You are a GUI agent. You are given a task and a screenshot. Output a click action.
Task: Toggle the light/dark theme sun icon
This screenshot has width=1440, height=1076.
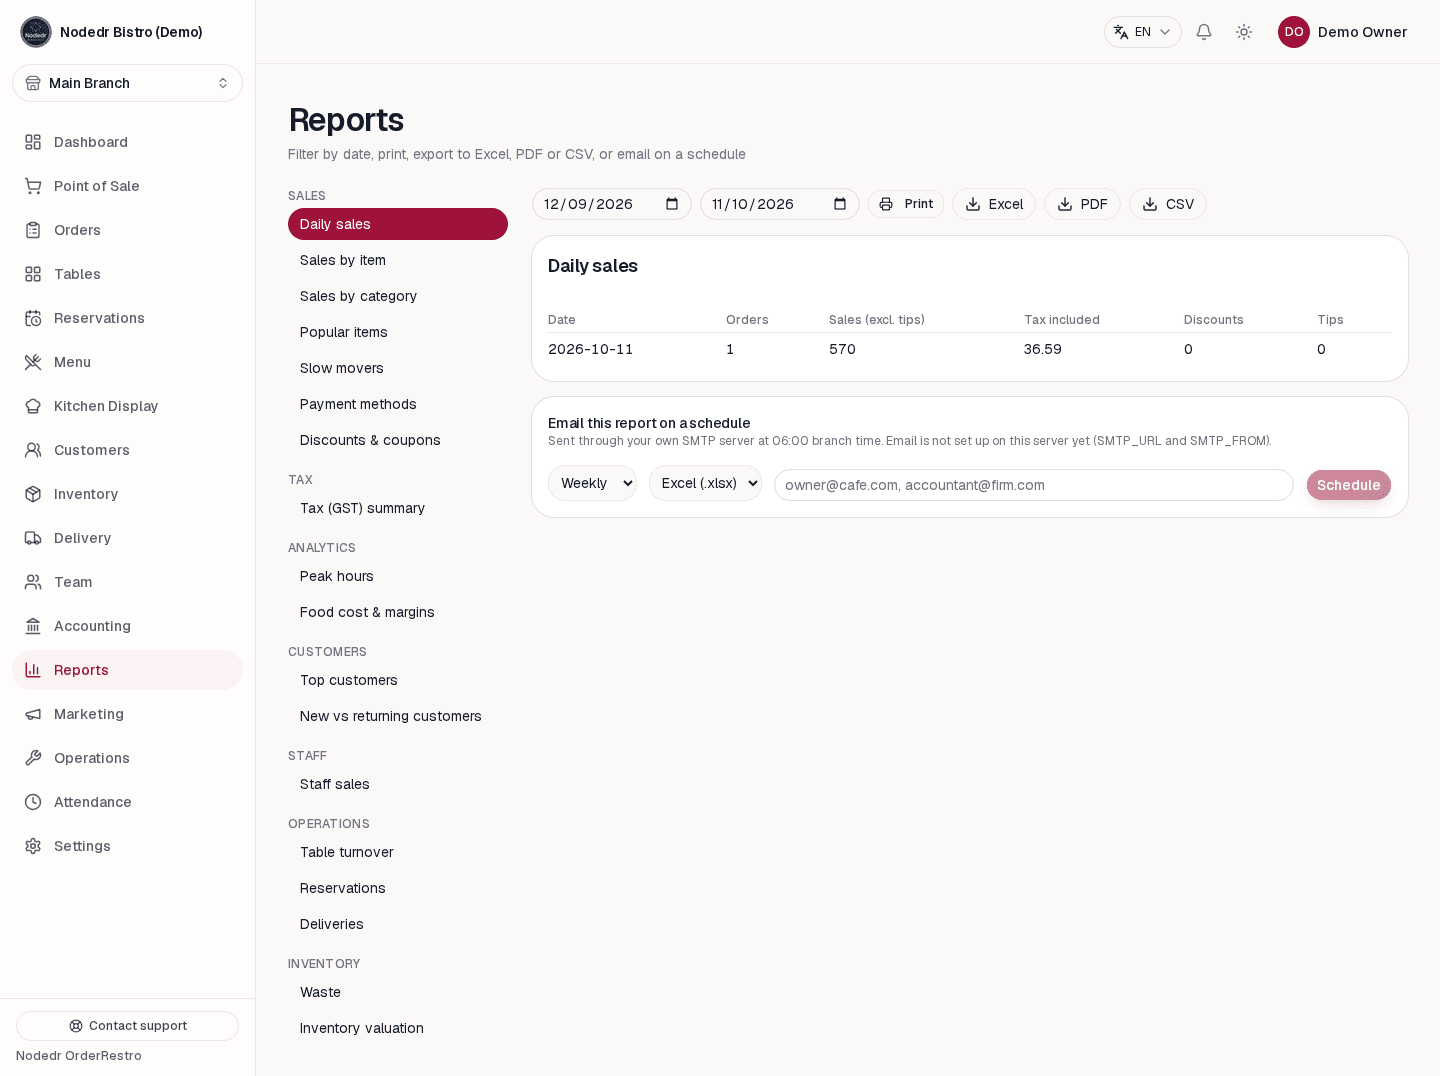(1244, 32)
